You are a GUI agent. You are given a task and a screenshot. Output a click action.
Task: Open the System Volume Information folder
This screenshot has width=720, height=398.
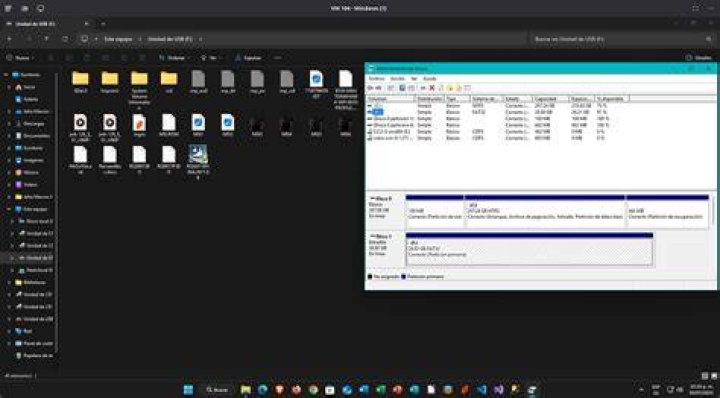click(139, 90)
